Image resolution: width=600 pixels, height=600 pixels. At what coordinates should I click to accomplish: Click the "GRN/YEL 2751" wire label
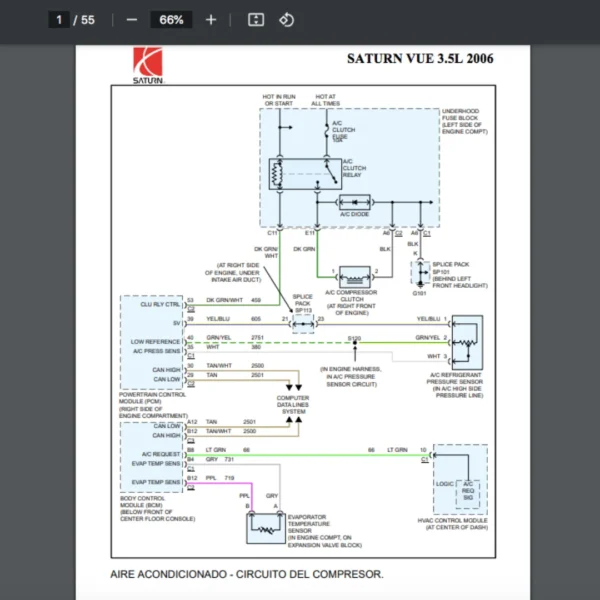coord(235,338)
